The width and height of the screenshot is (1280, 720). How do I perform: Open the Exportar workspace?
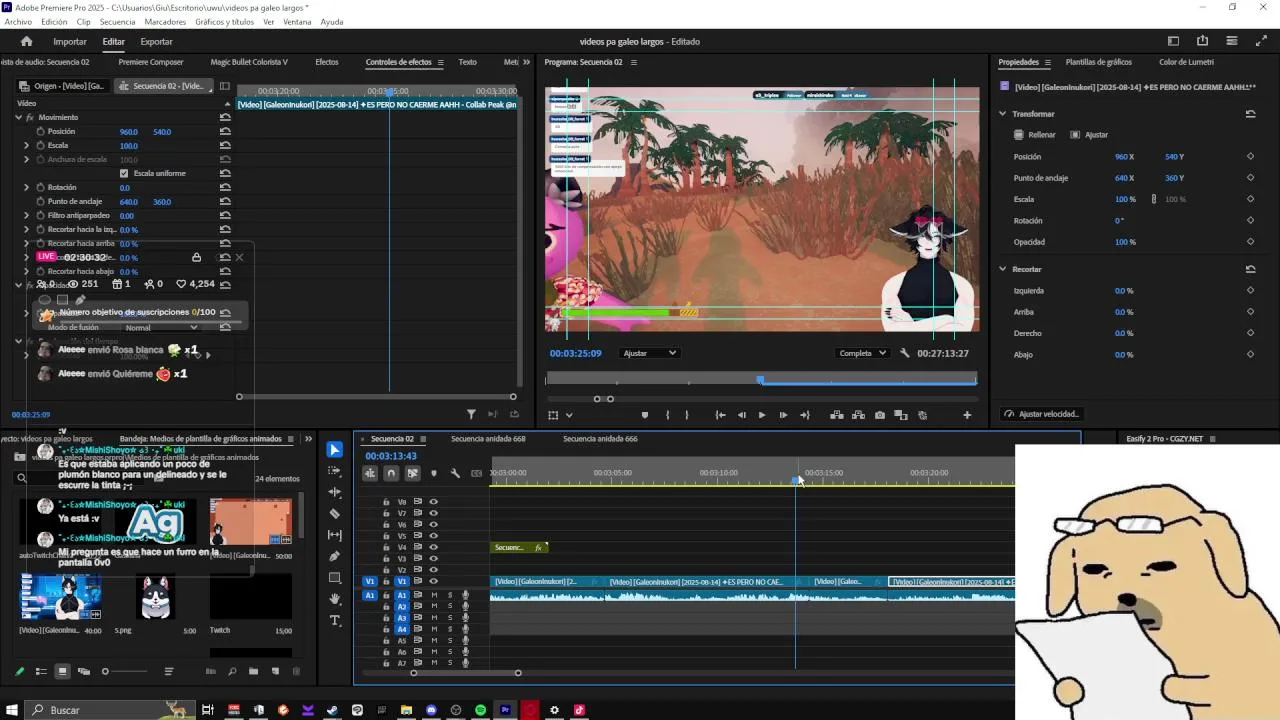coord(156,41)
